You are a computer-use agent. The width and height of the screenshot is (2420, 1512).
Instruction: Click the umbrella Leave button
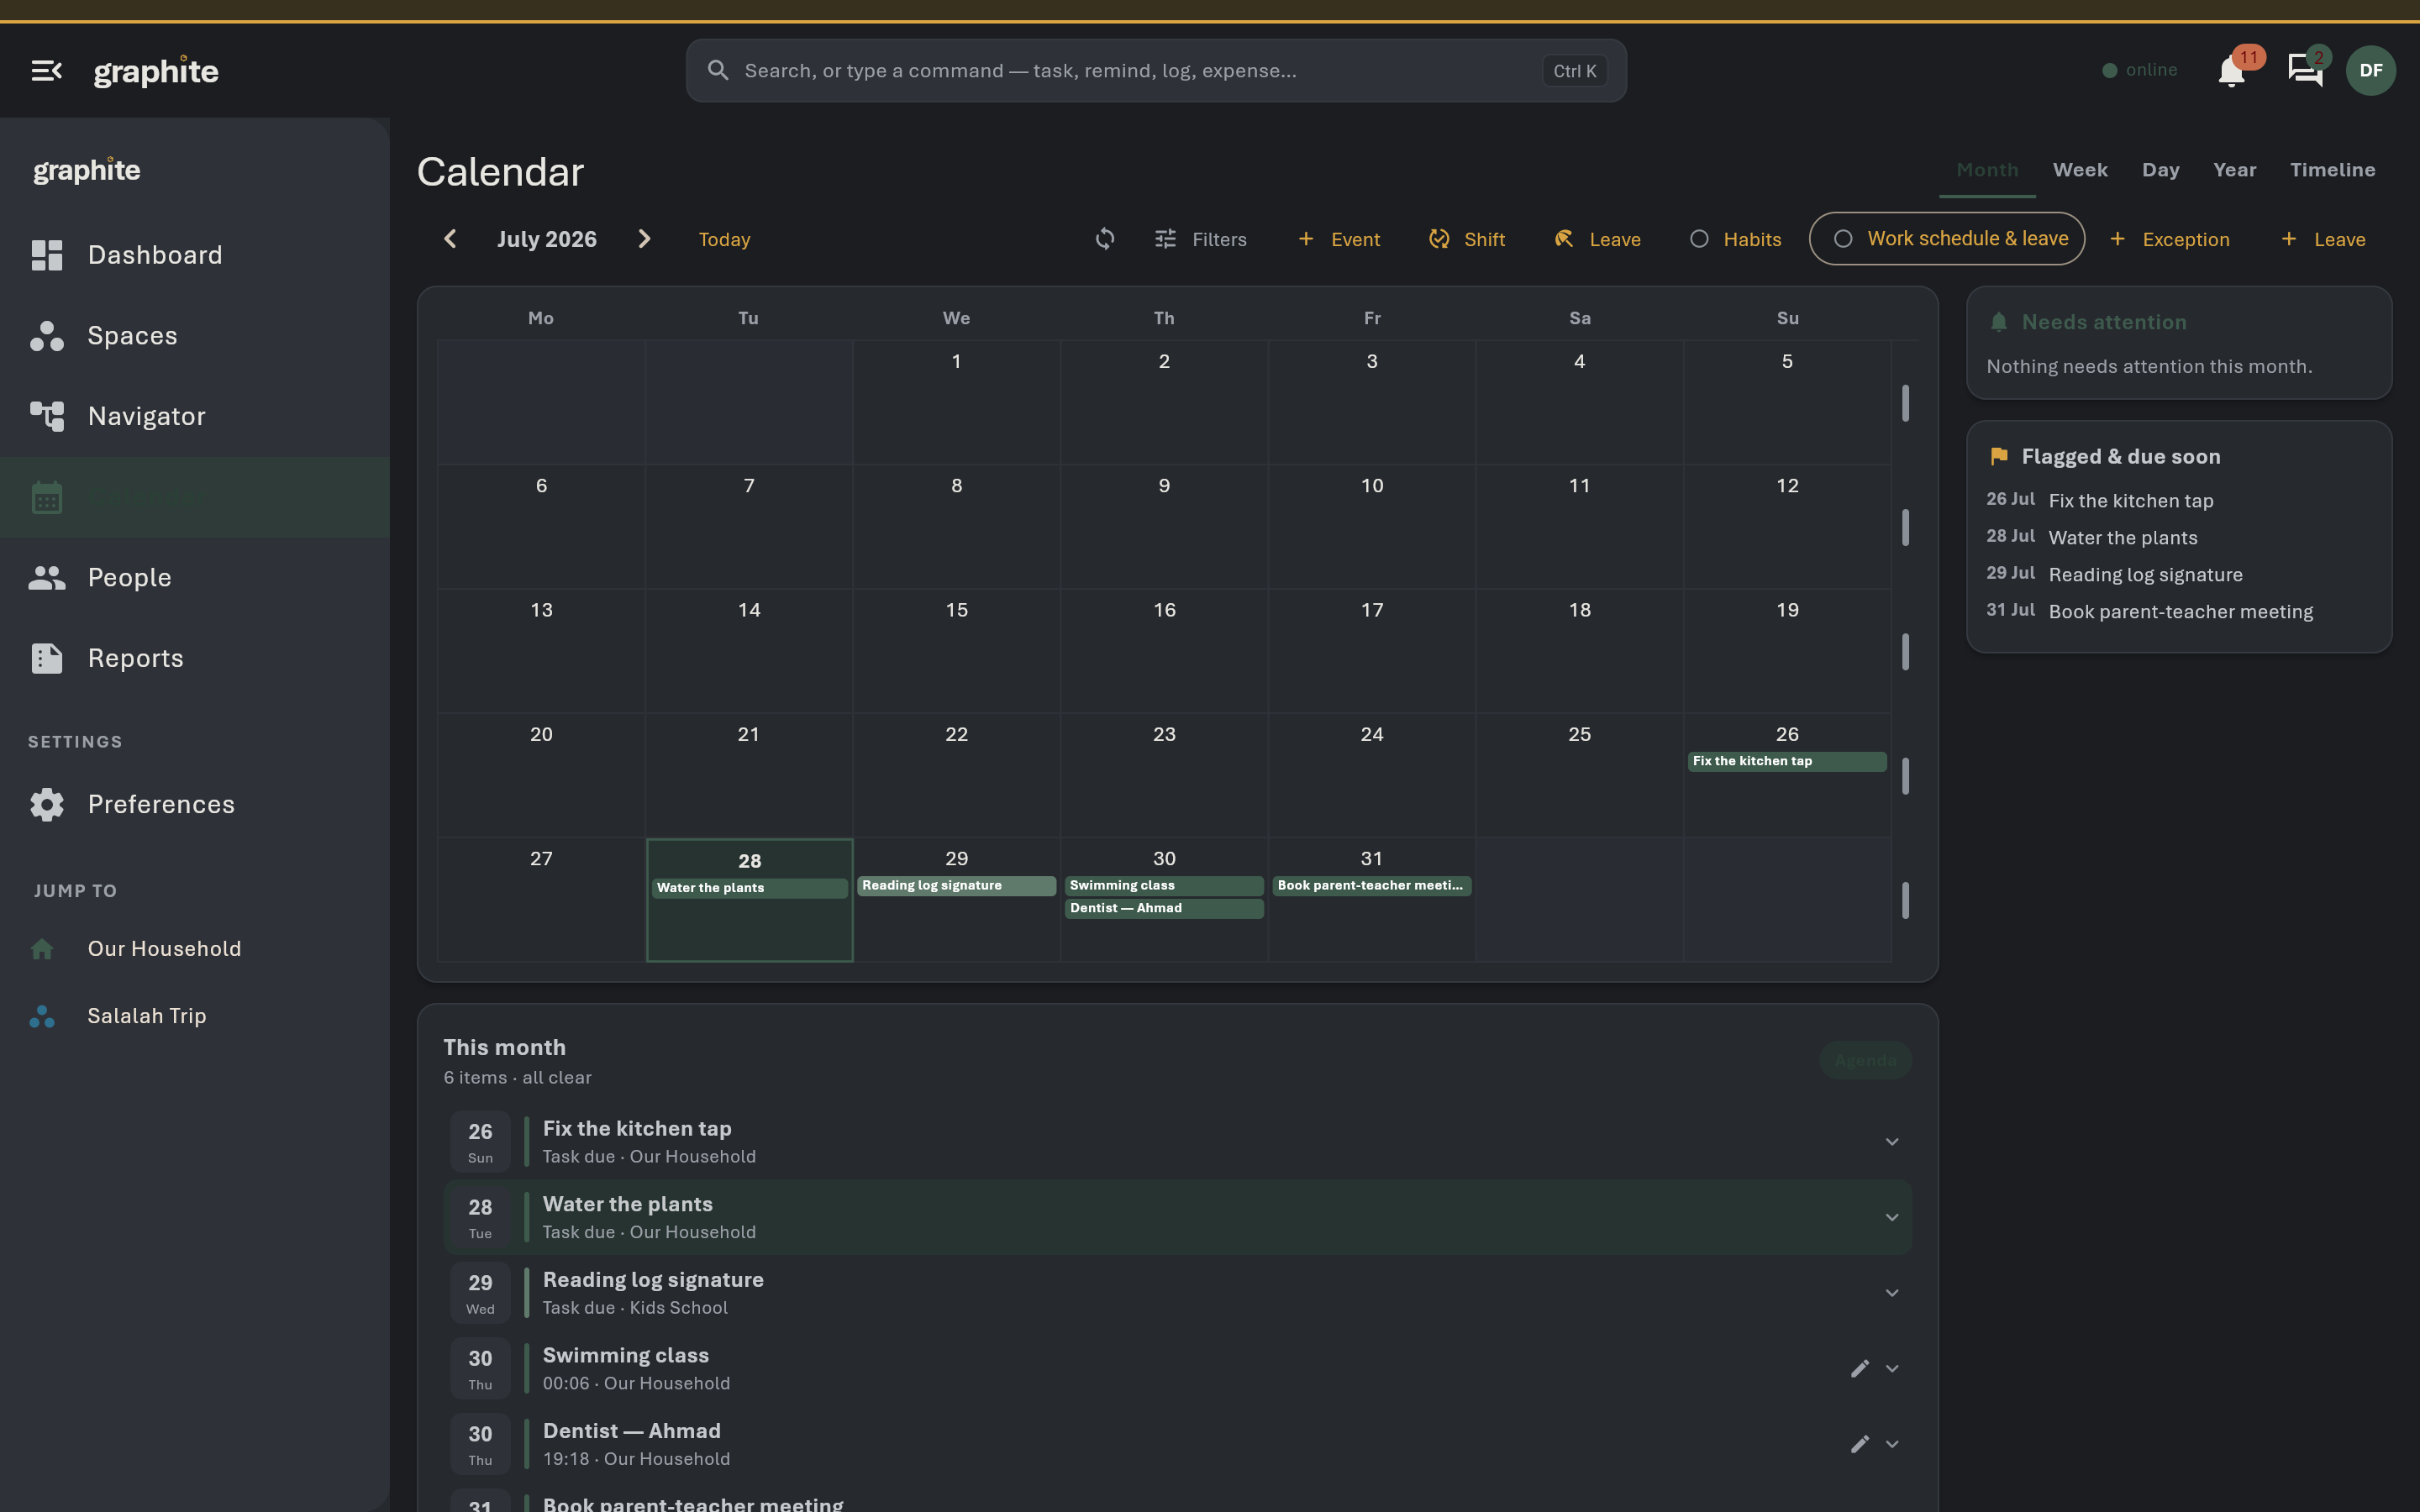[1597, 239]
